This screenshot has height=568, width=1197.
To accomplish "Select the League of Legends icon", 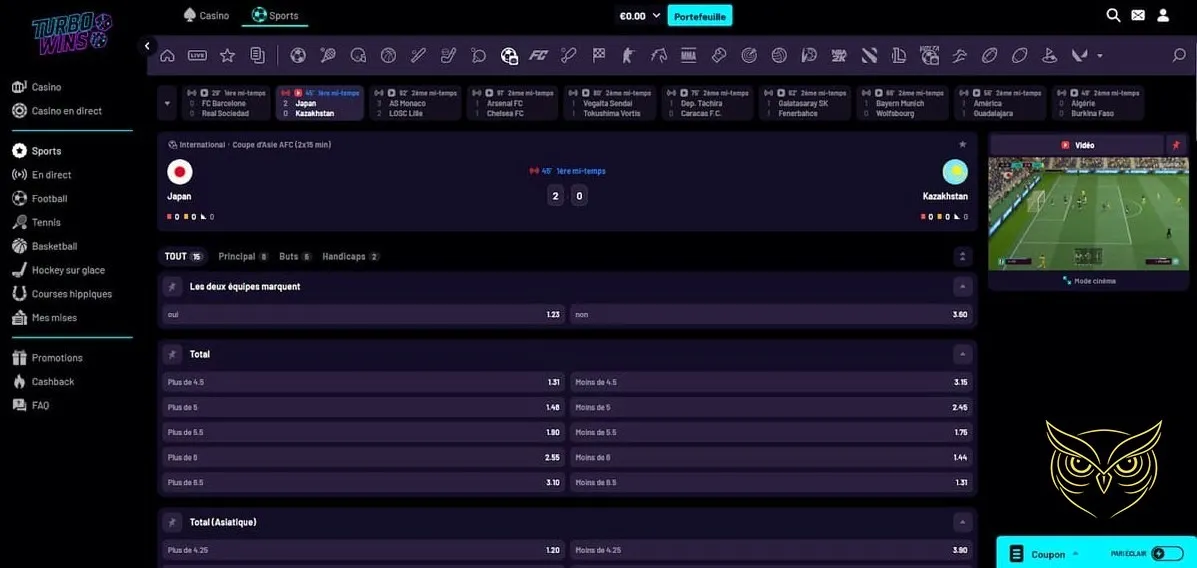I will click(x=899, y=56).
